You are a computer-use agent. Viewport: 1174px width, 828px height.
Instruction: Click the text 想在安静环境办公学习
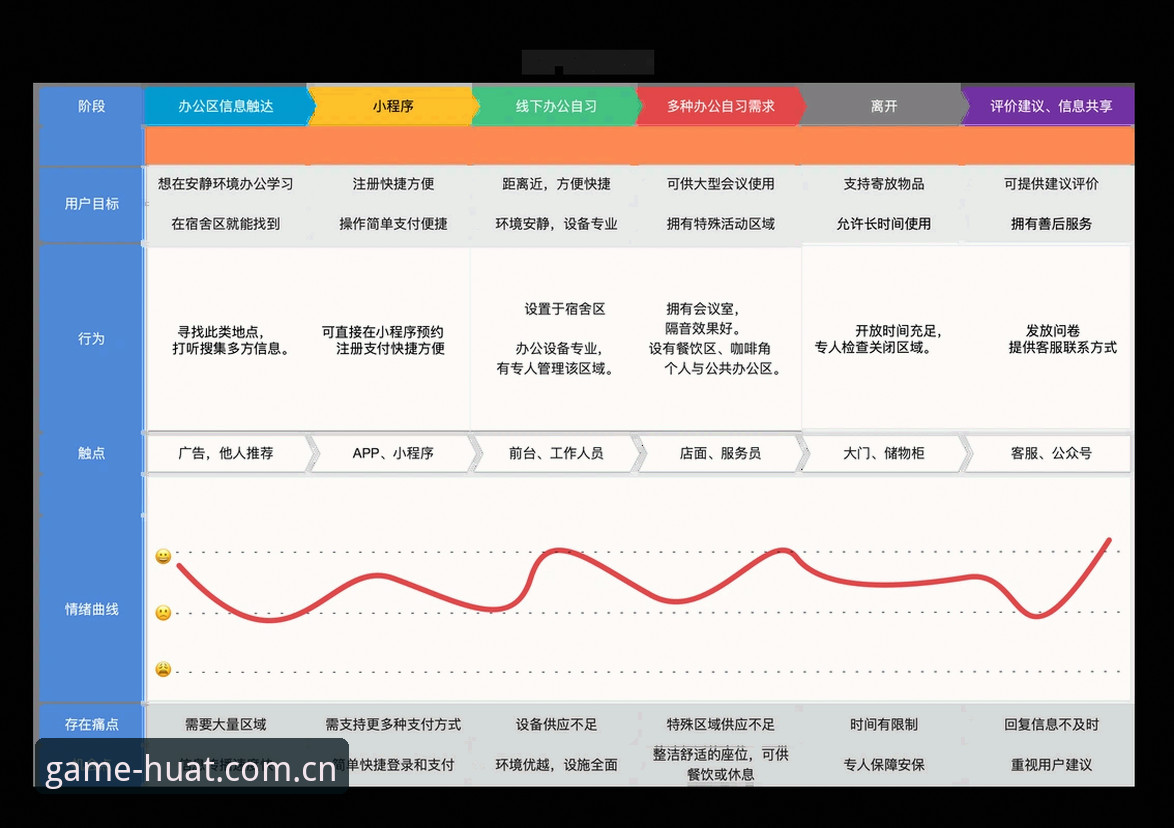point(225,184)
